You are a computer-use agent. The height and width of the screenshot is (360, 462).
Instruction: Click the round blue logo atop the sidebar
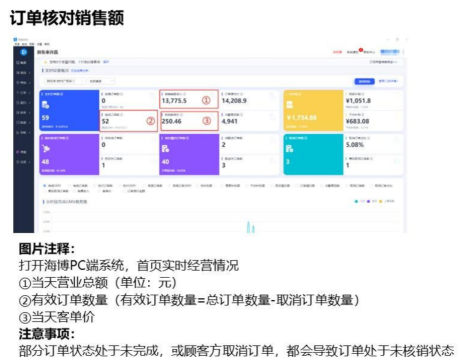point(23,52)
